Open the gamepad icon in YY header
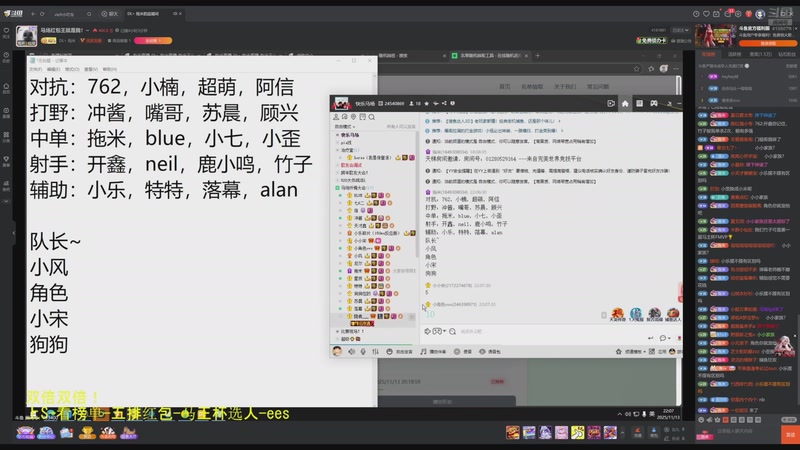This screenshot has height=450, width=800. [x=654, y=104]
